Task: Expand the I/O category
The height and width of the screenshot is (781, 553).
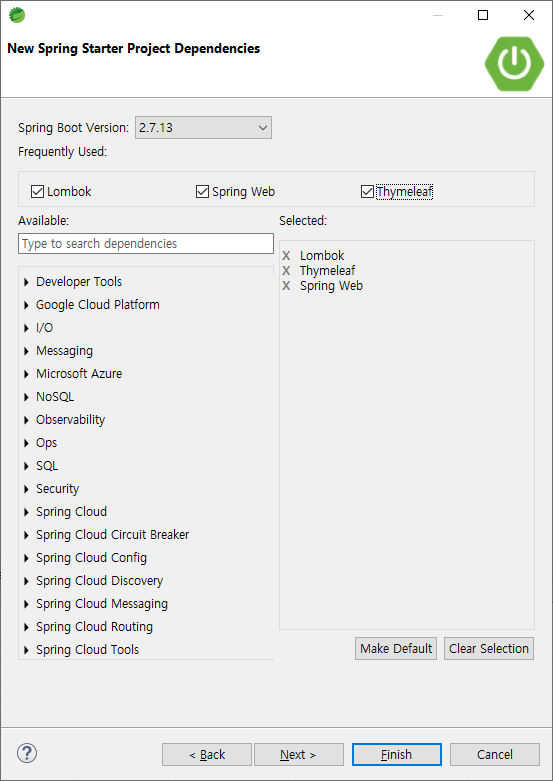Action: coord(26,328)
